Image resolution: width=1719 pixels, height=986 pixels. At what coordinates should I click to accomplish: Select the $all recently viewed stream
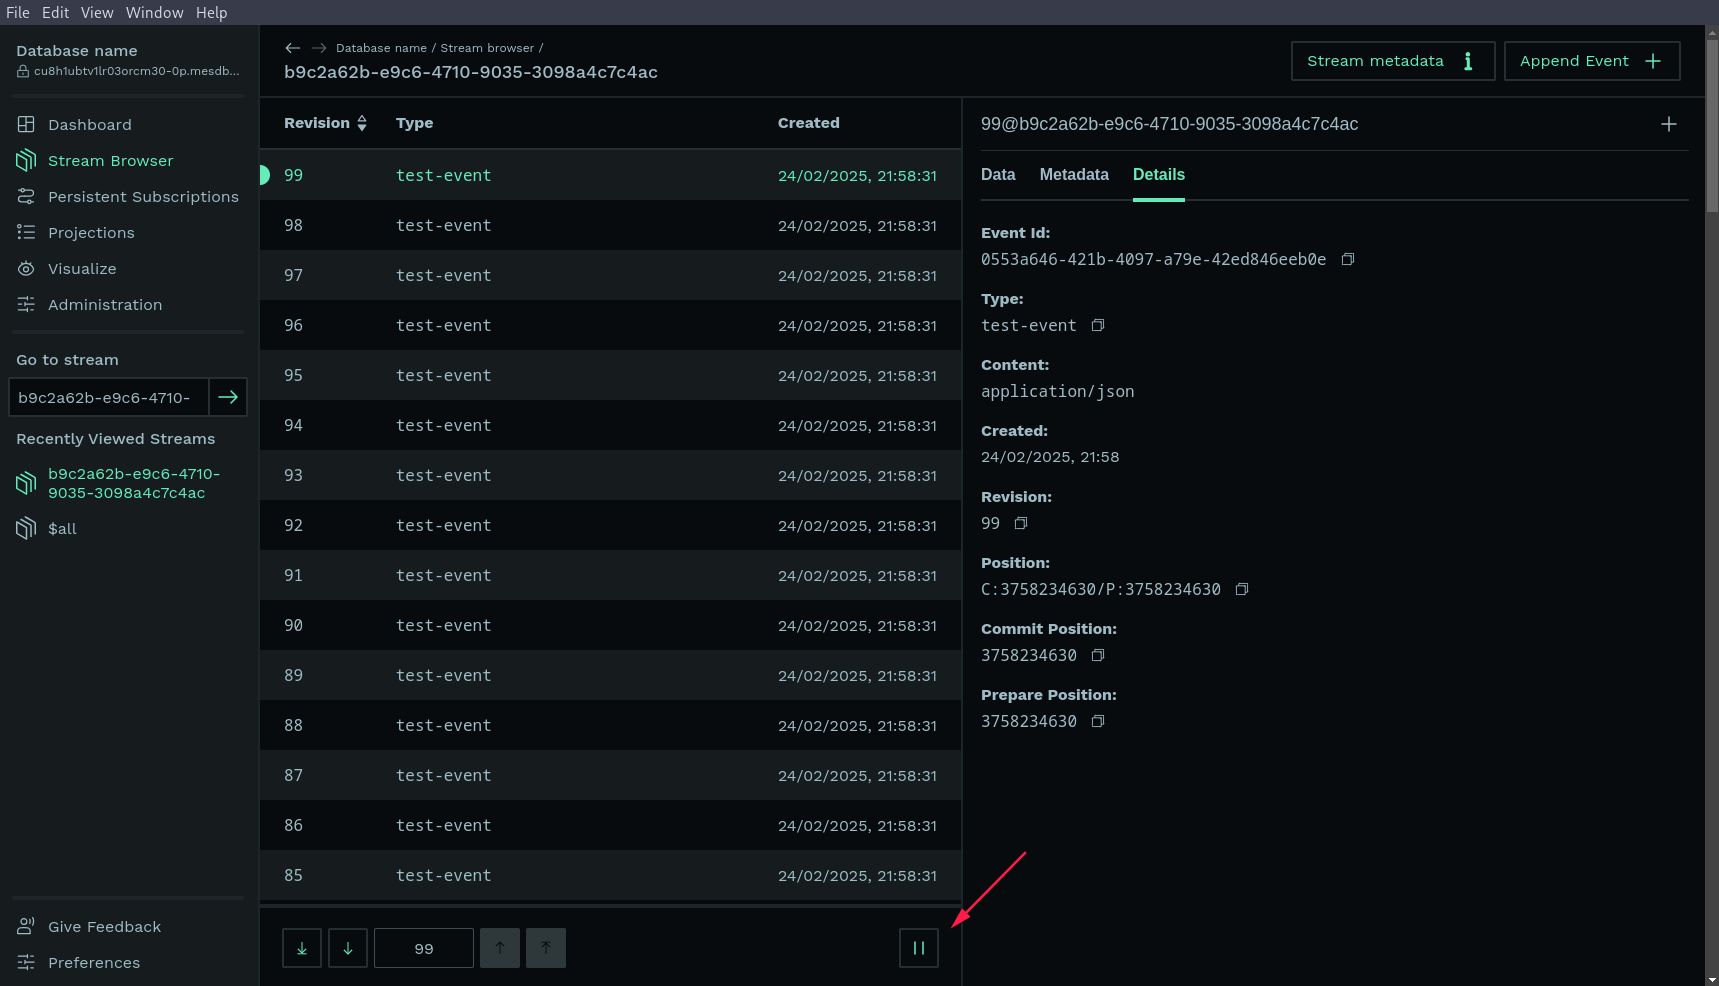(62, 529)
